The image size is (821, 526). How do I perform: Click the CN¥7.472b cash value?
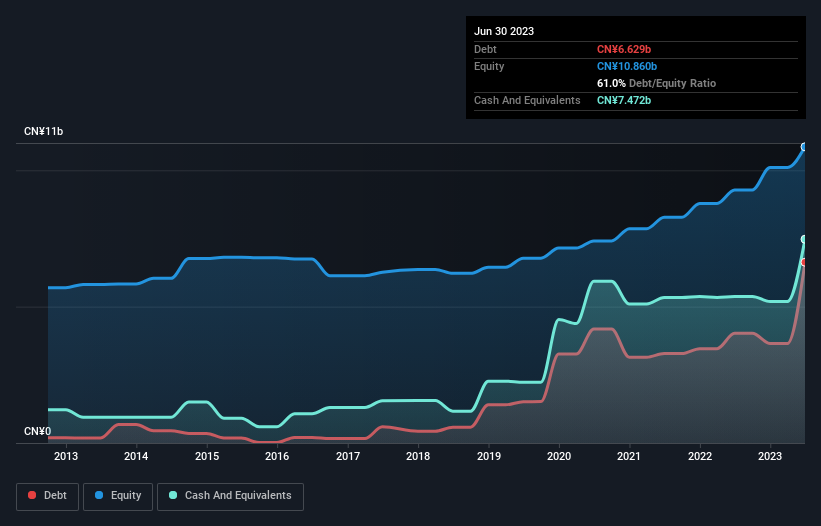point(624,100)
